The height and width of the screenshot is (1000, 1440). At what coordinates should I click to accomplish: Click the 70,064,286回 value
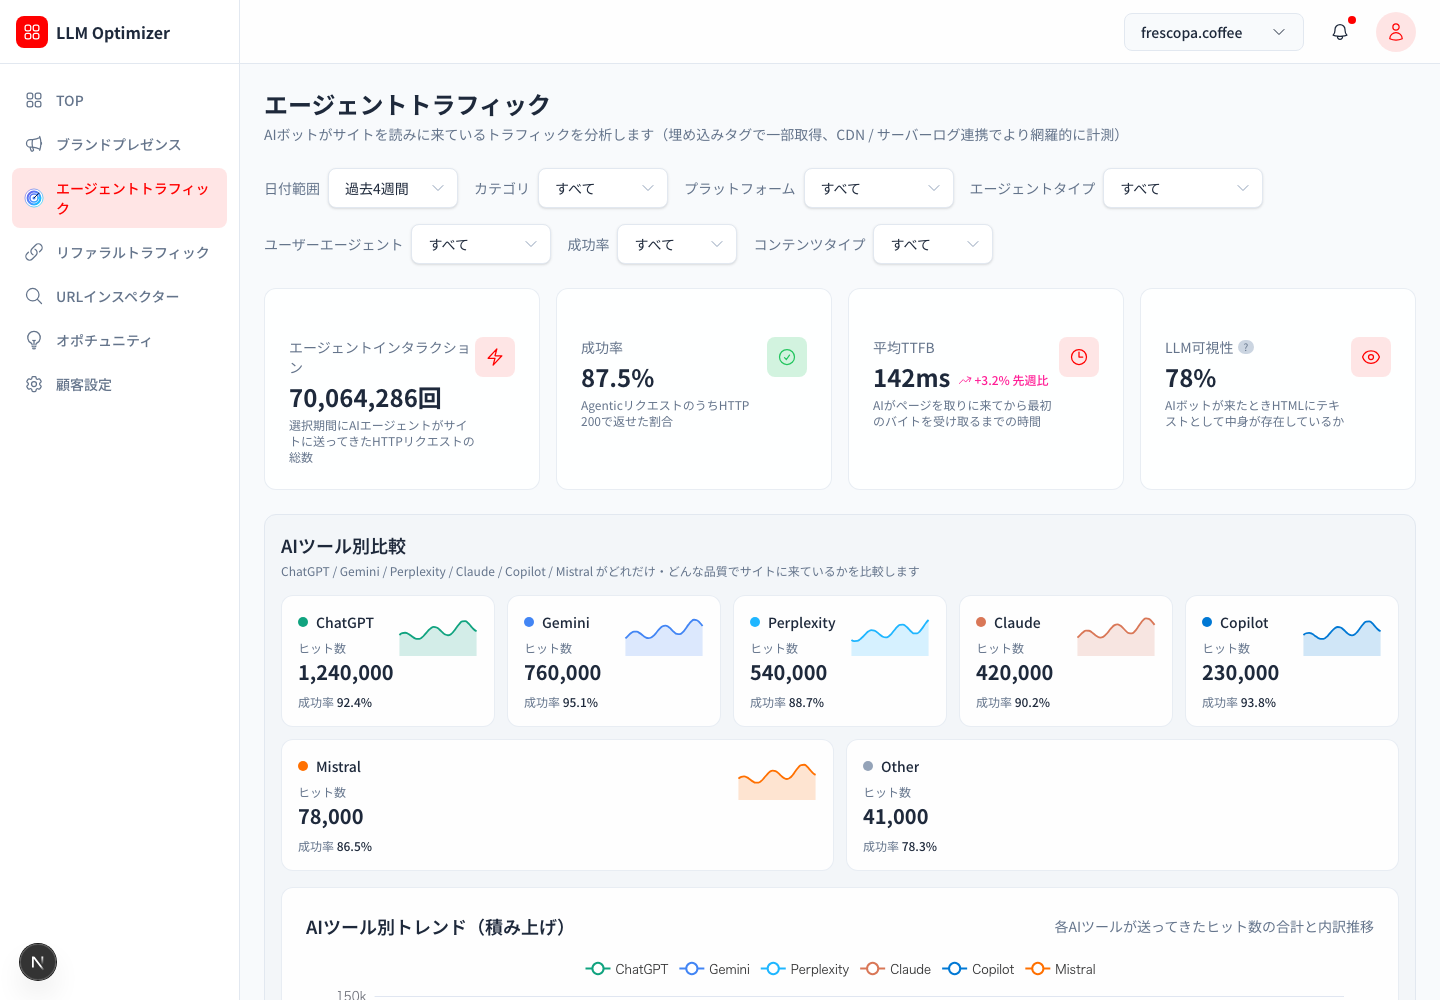[365, 398]
